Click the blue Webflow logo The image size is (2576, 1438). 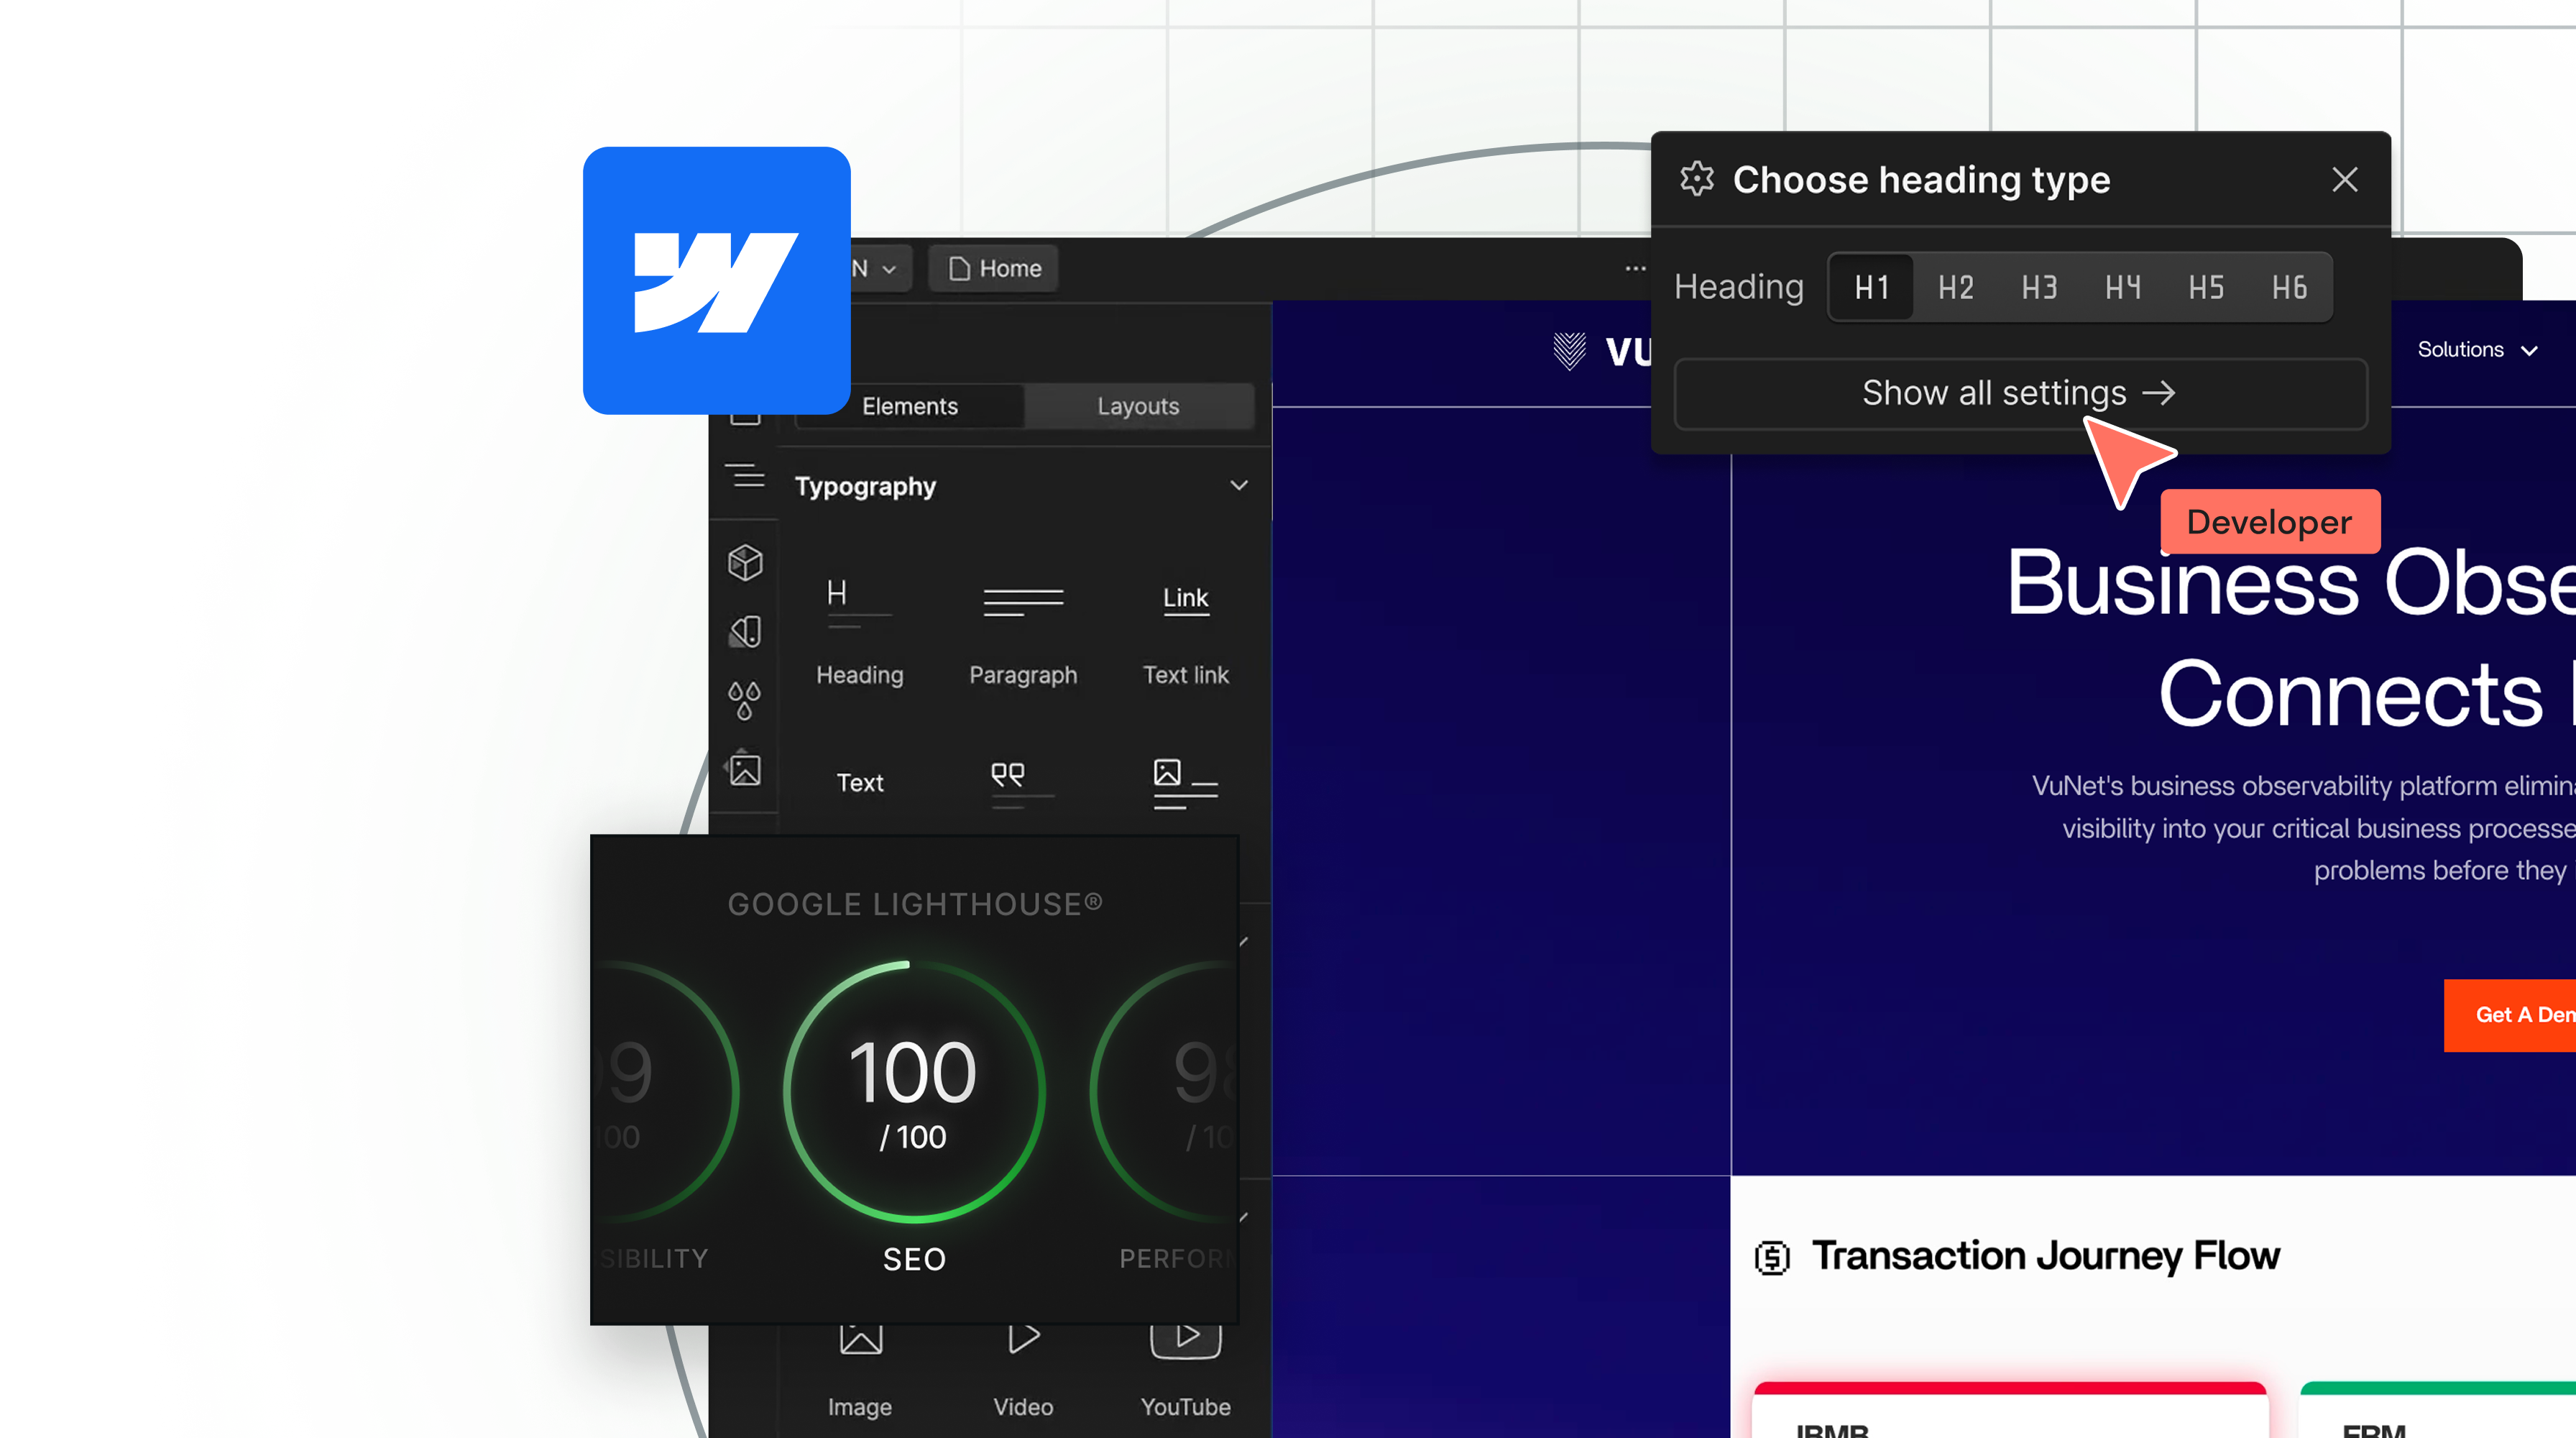[x=716, y=281]
